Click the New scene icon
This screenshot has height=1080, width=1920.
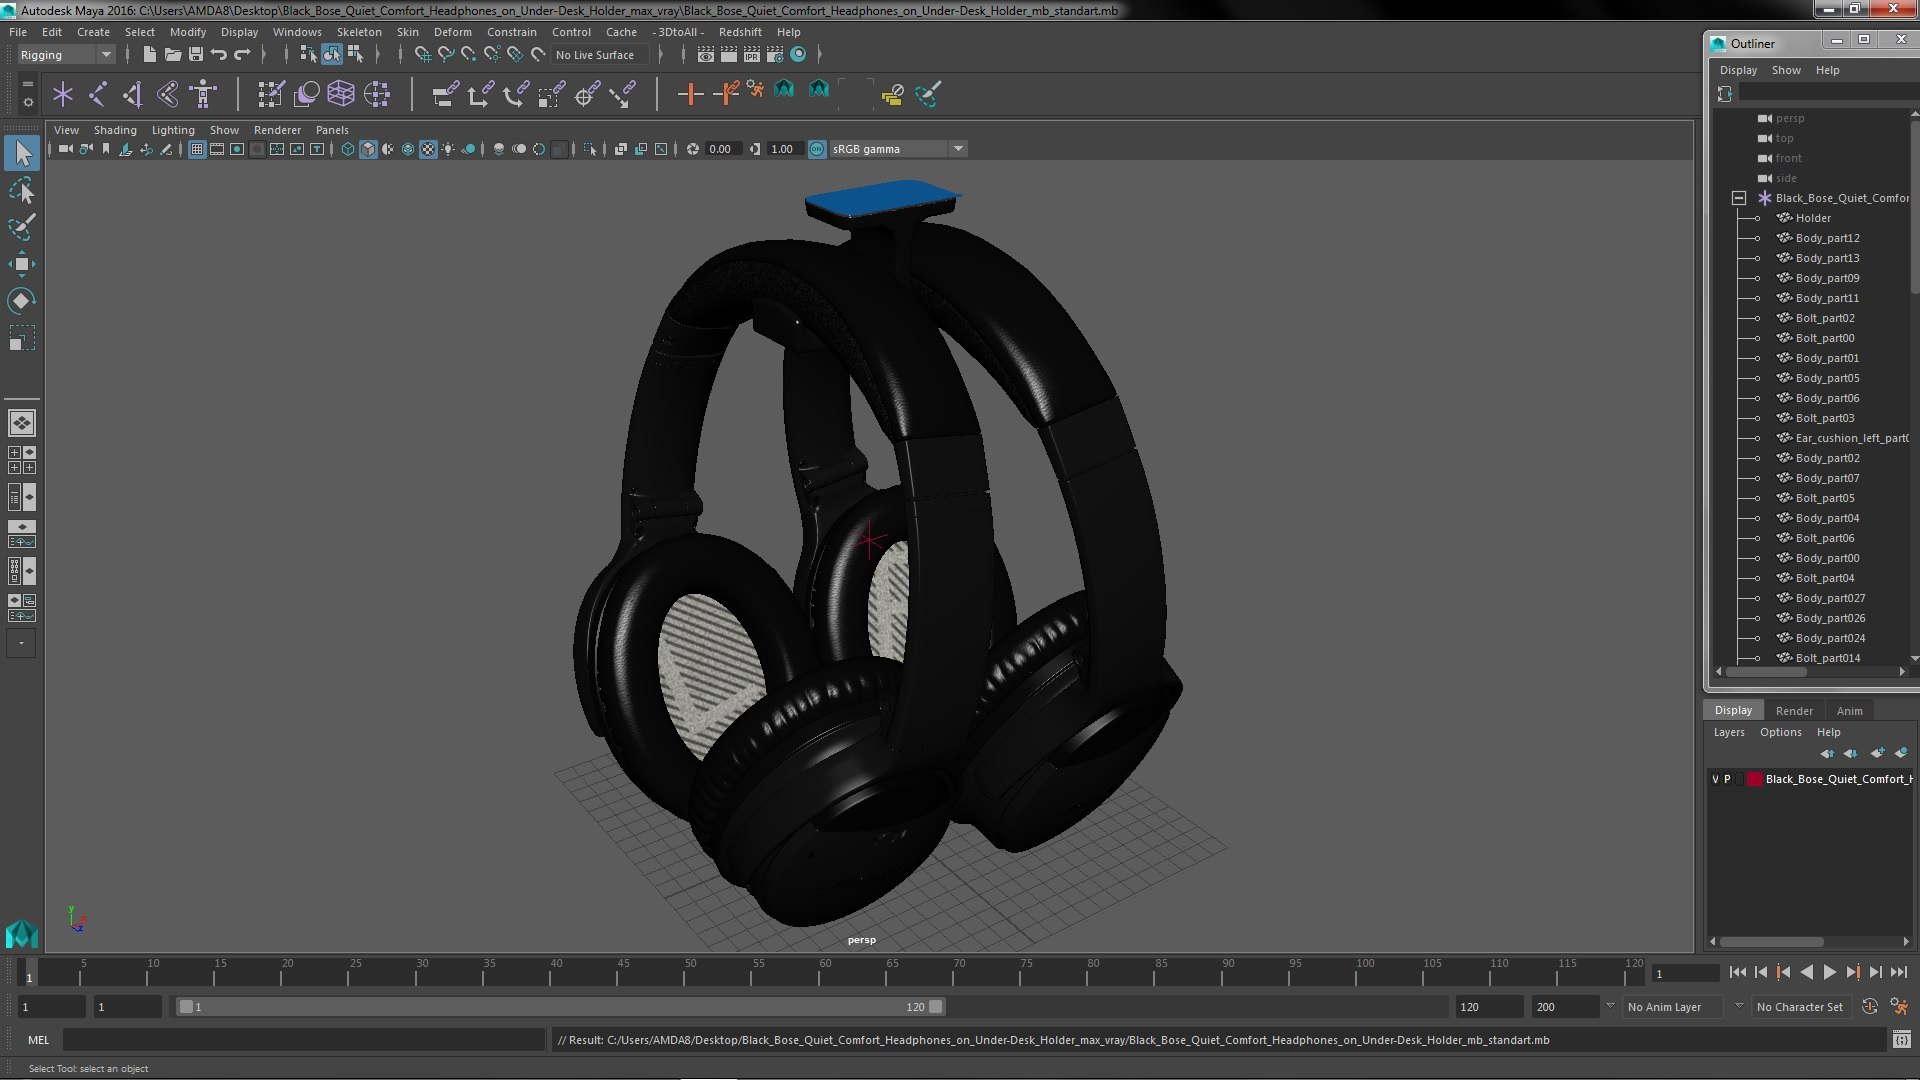tap(149, 54)
